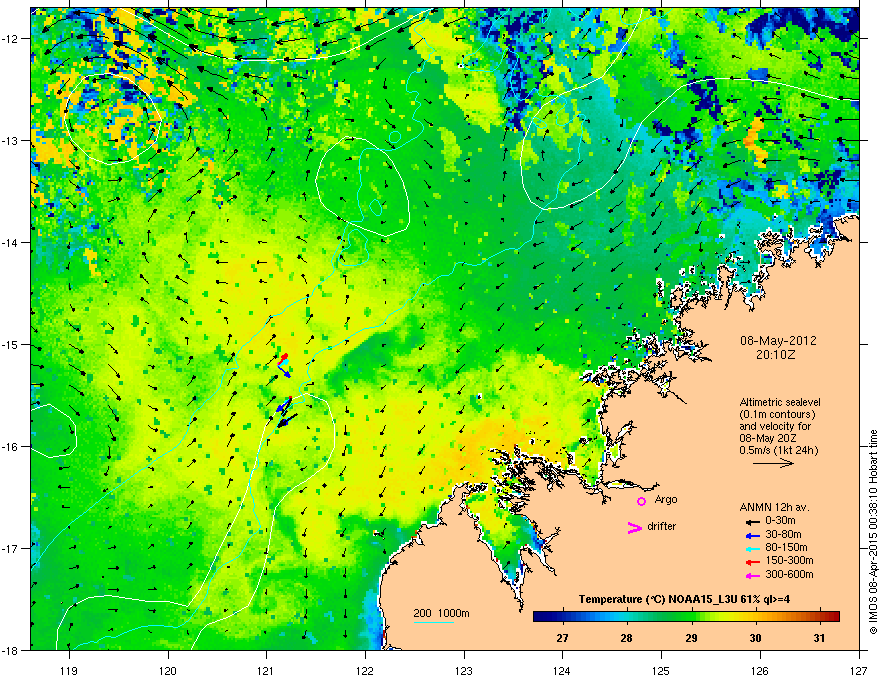Click the blue 30-80m arrow legend icon

[x=753, y=536]
